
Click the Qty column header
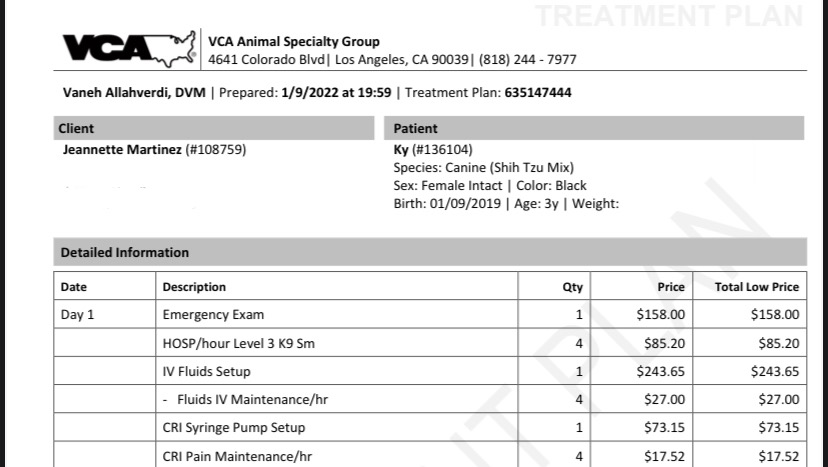coord(572,287)
